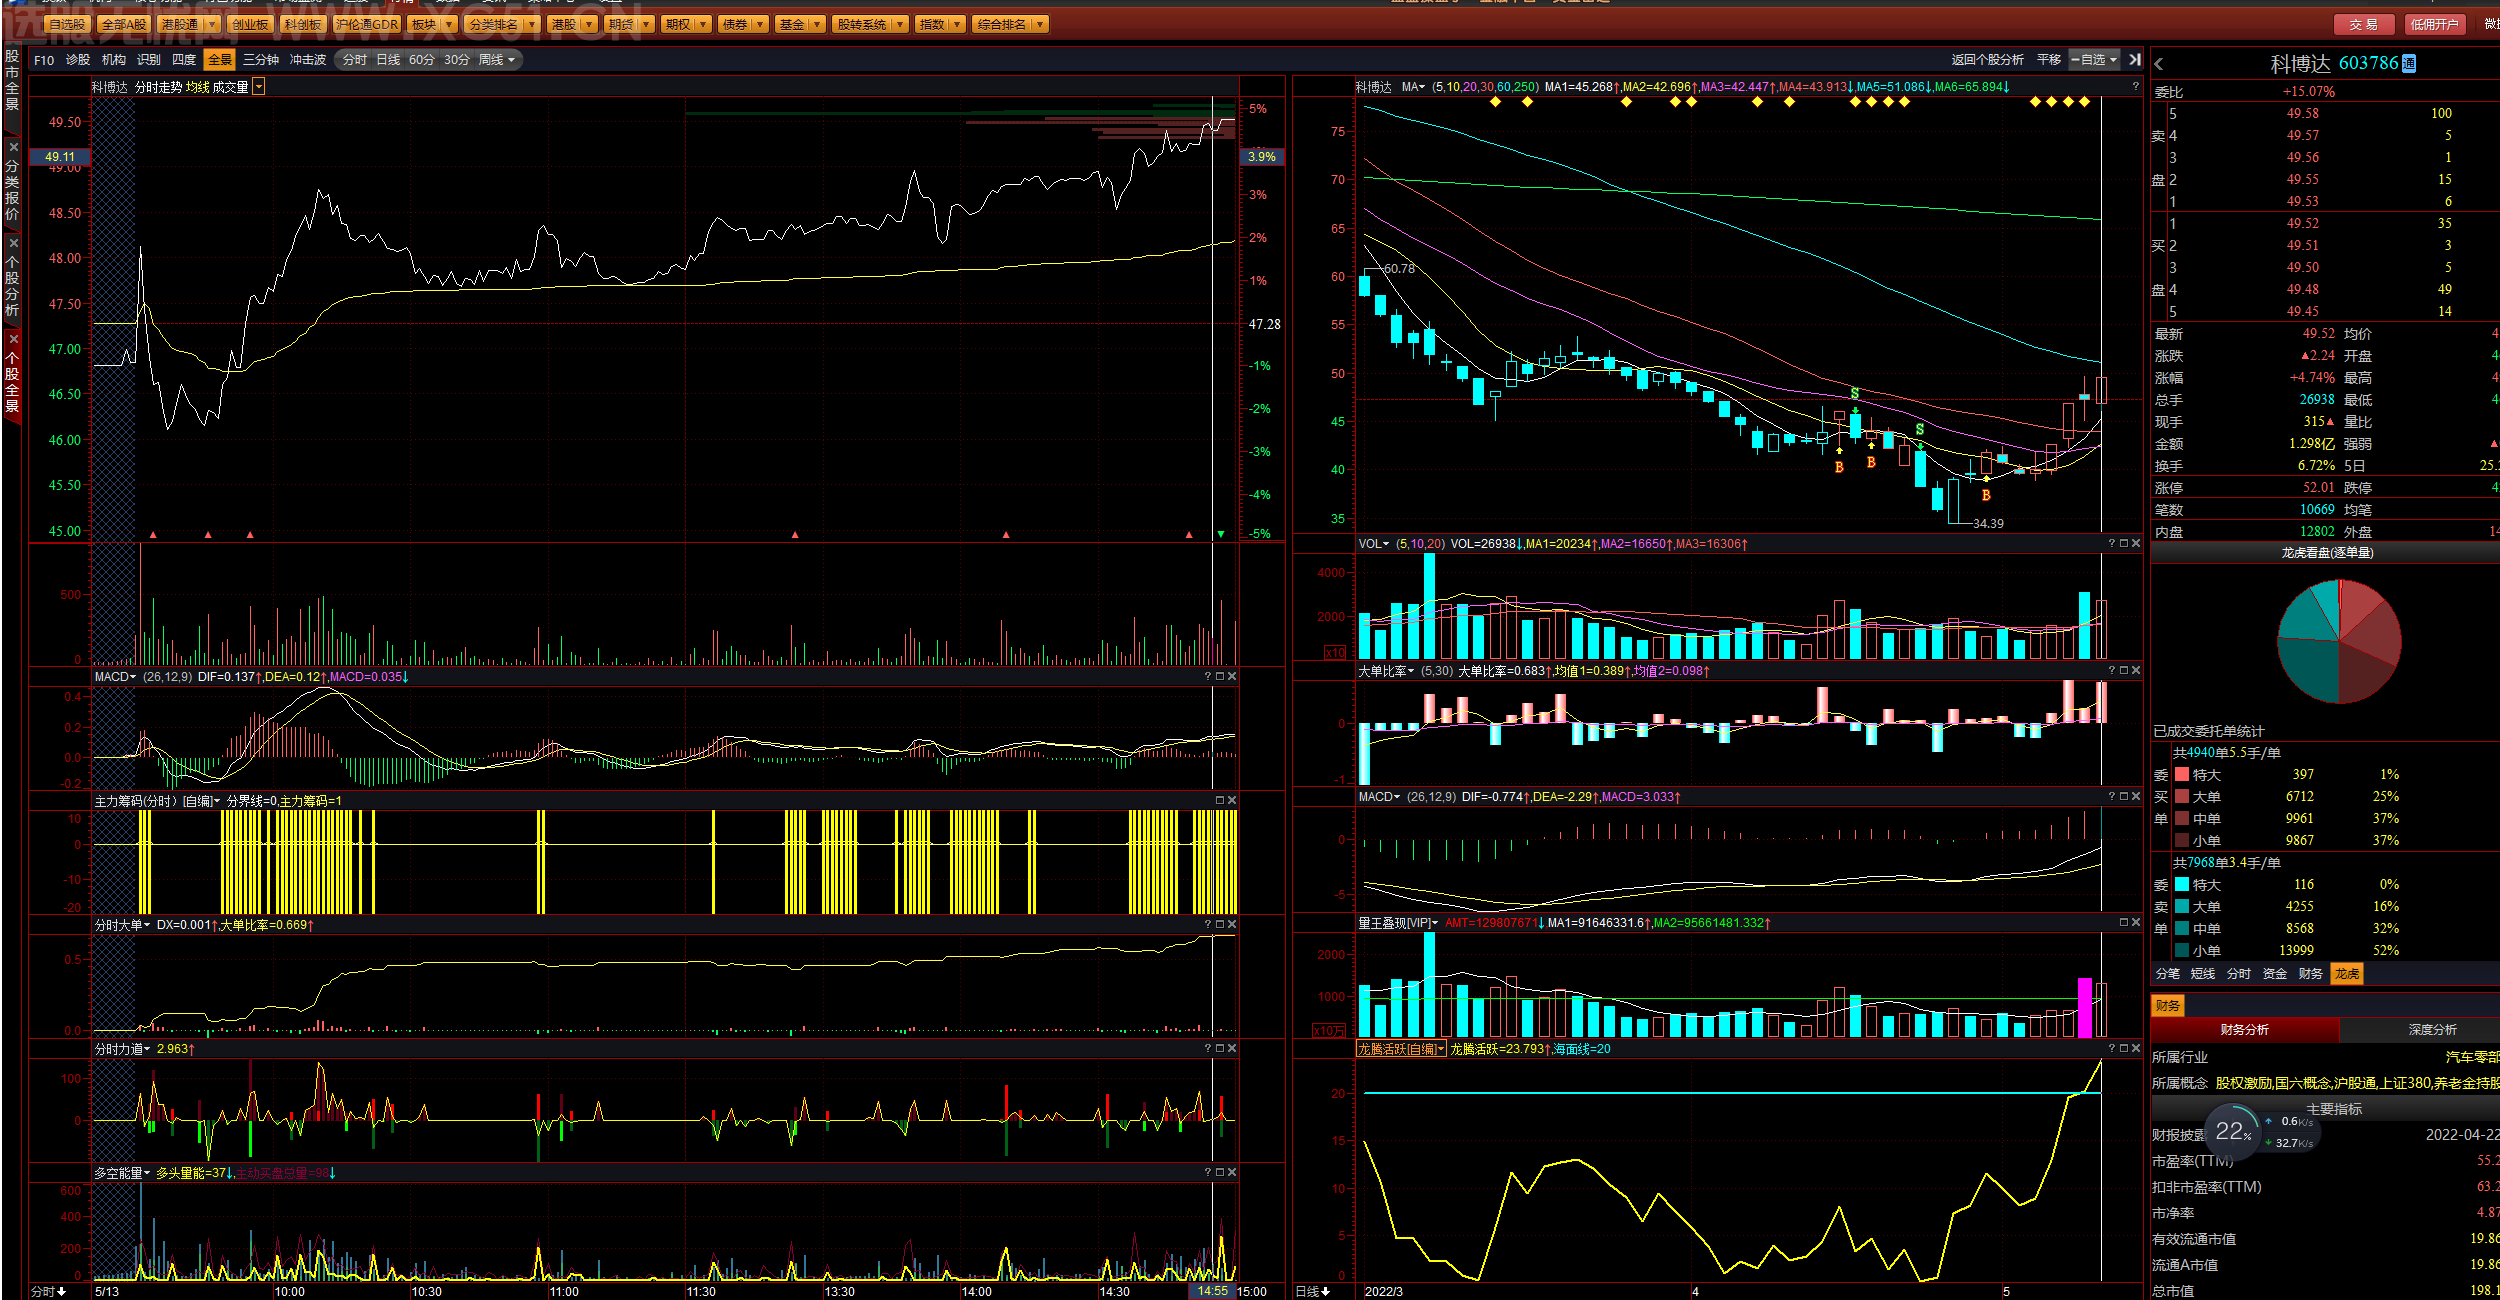Open help for the VOL indicator panel

[x=2112, y=544]
